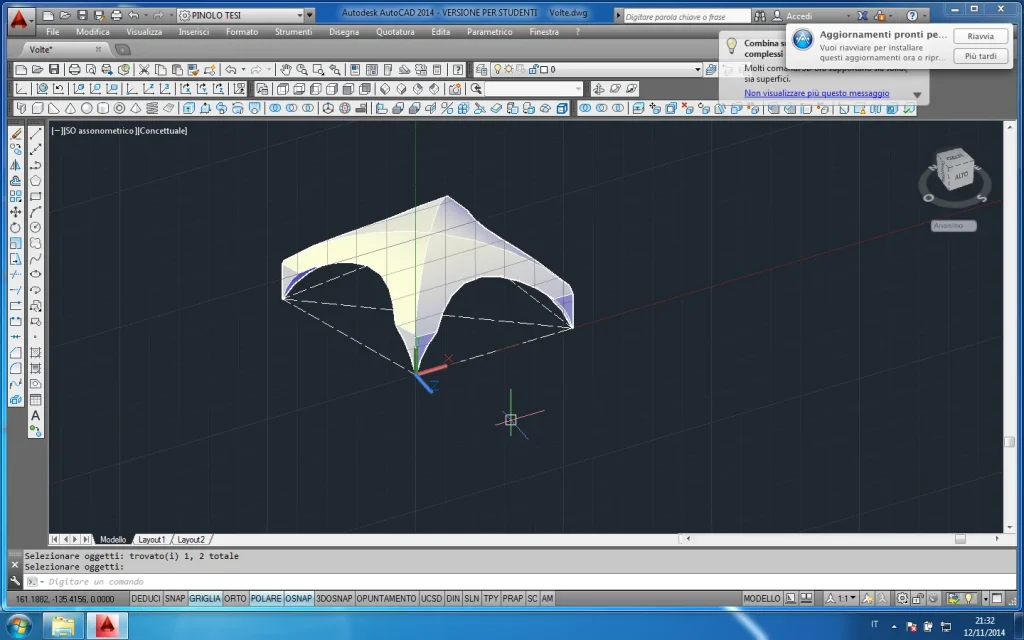The width and height of the screenshot is (1024, 640).
Task: Expand the tooltip notification down arrow
Action: [x=917, y=95]
